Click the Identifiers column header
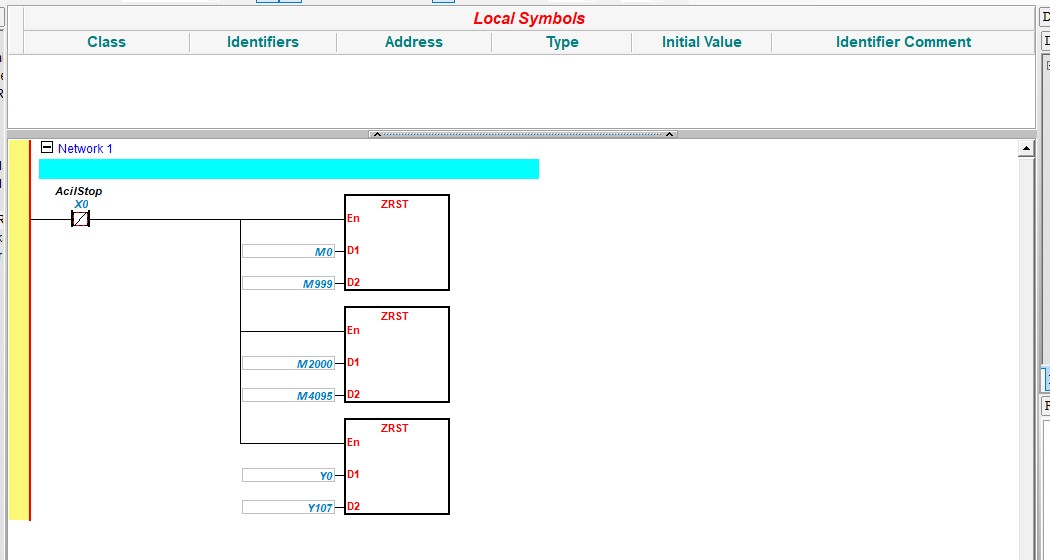 (262, 42)
